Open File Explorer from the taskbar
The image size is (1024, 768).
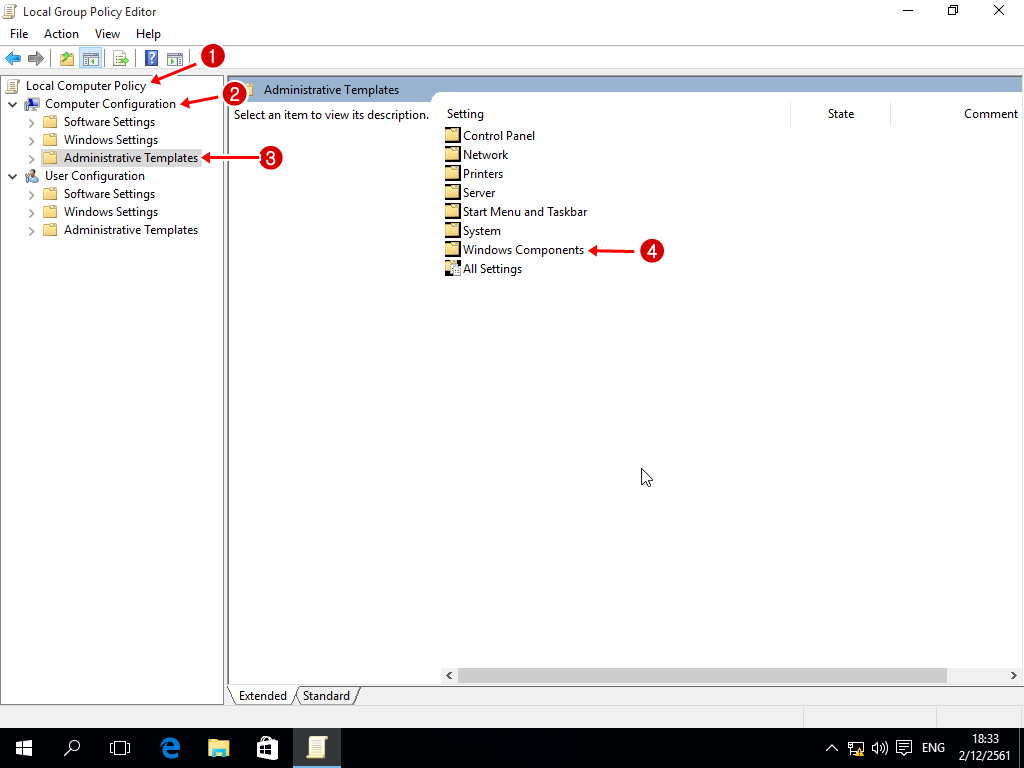[218, 747]
